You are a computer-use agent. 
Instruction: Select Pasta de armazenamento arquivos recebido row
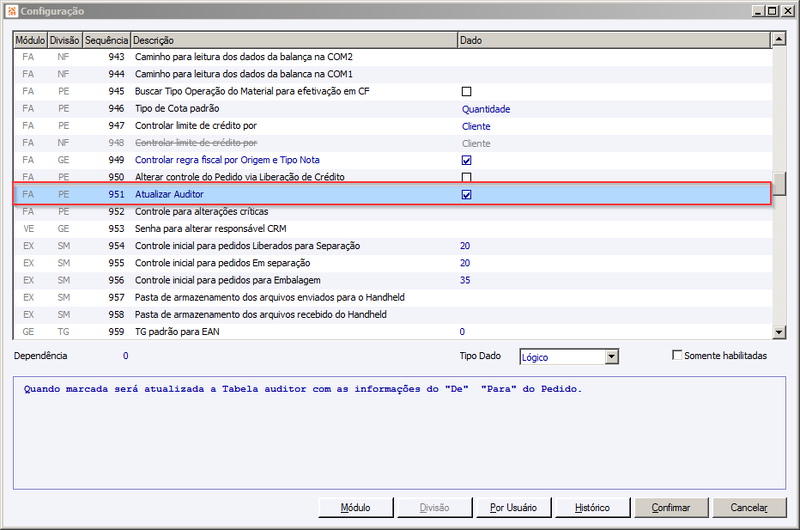pos(392,315)
